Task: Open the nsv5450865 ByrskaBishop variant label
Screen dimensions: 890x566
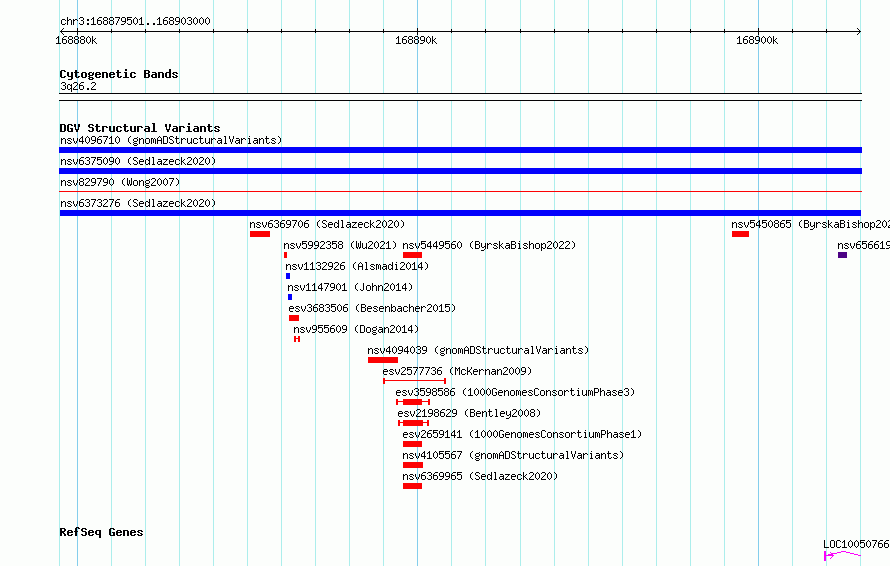Action: click(x=811, y=224)
